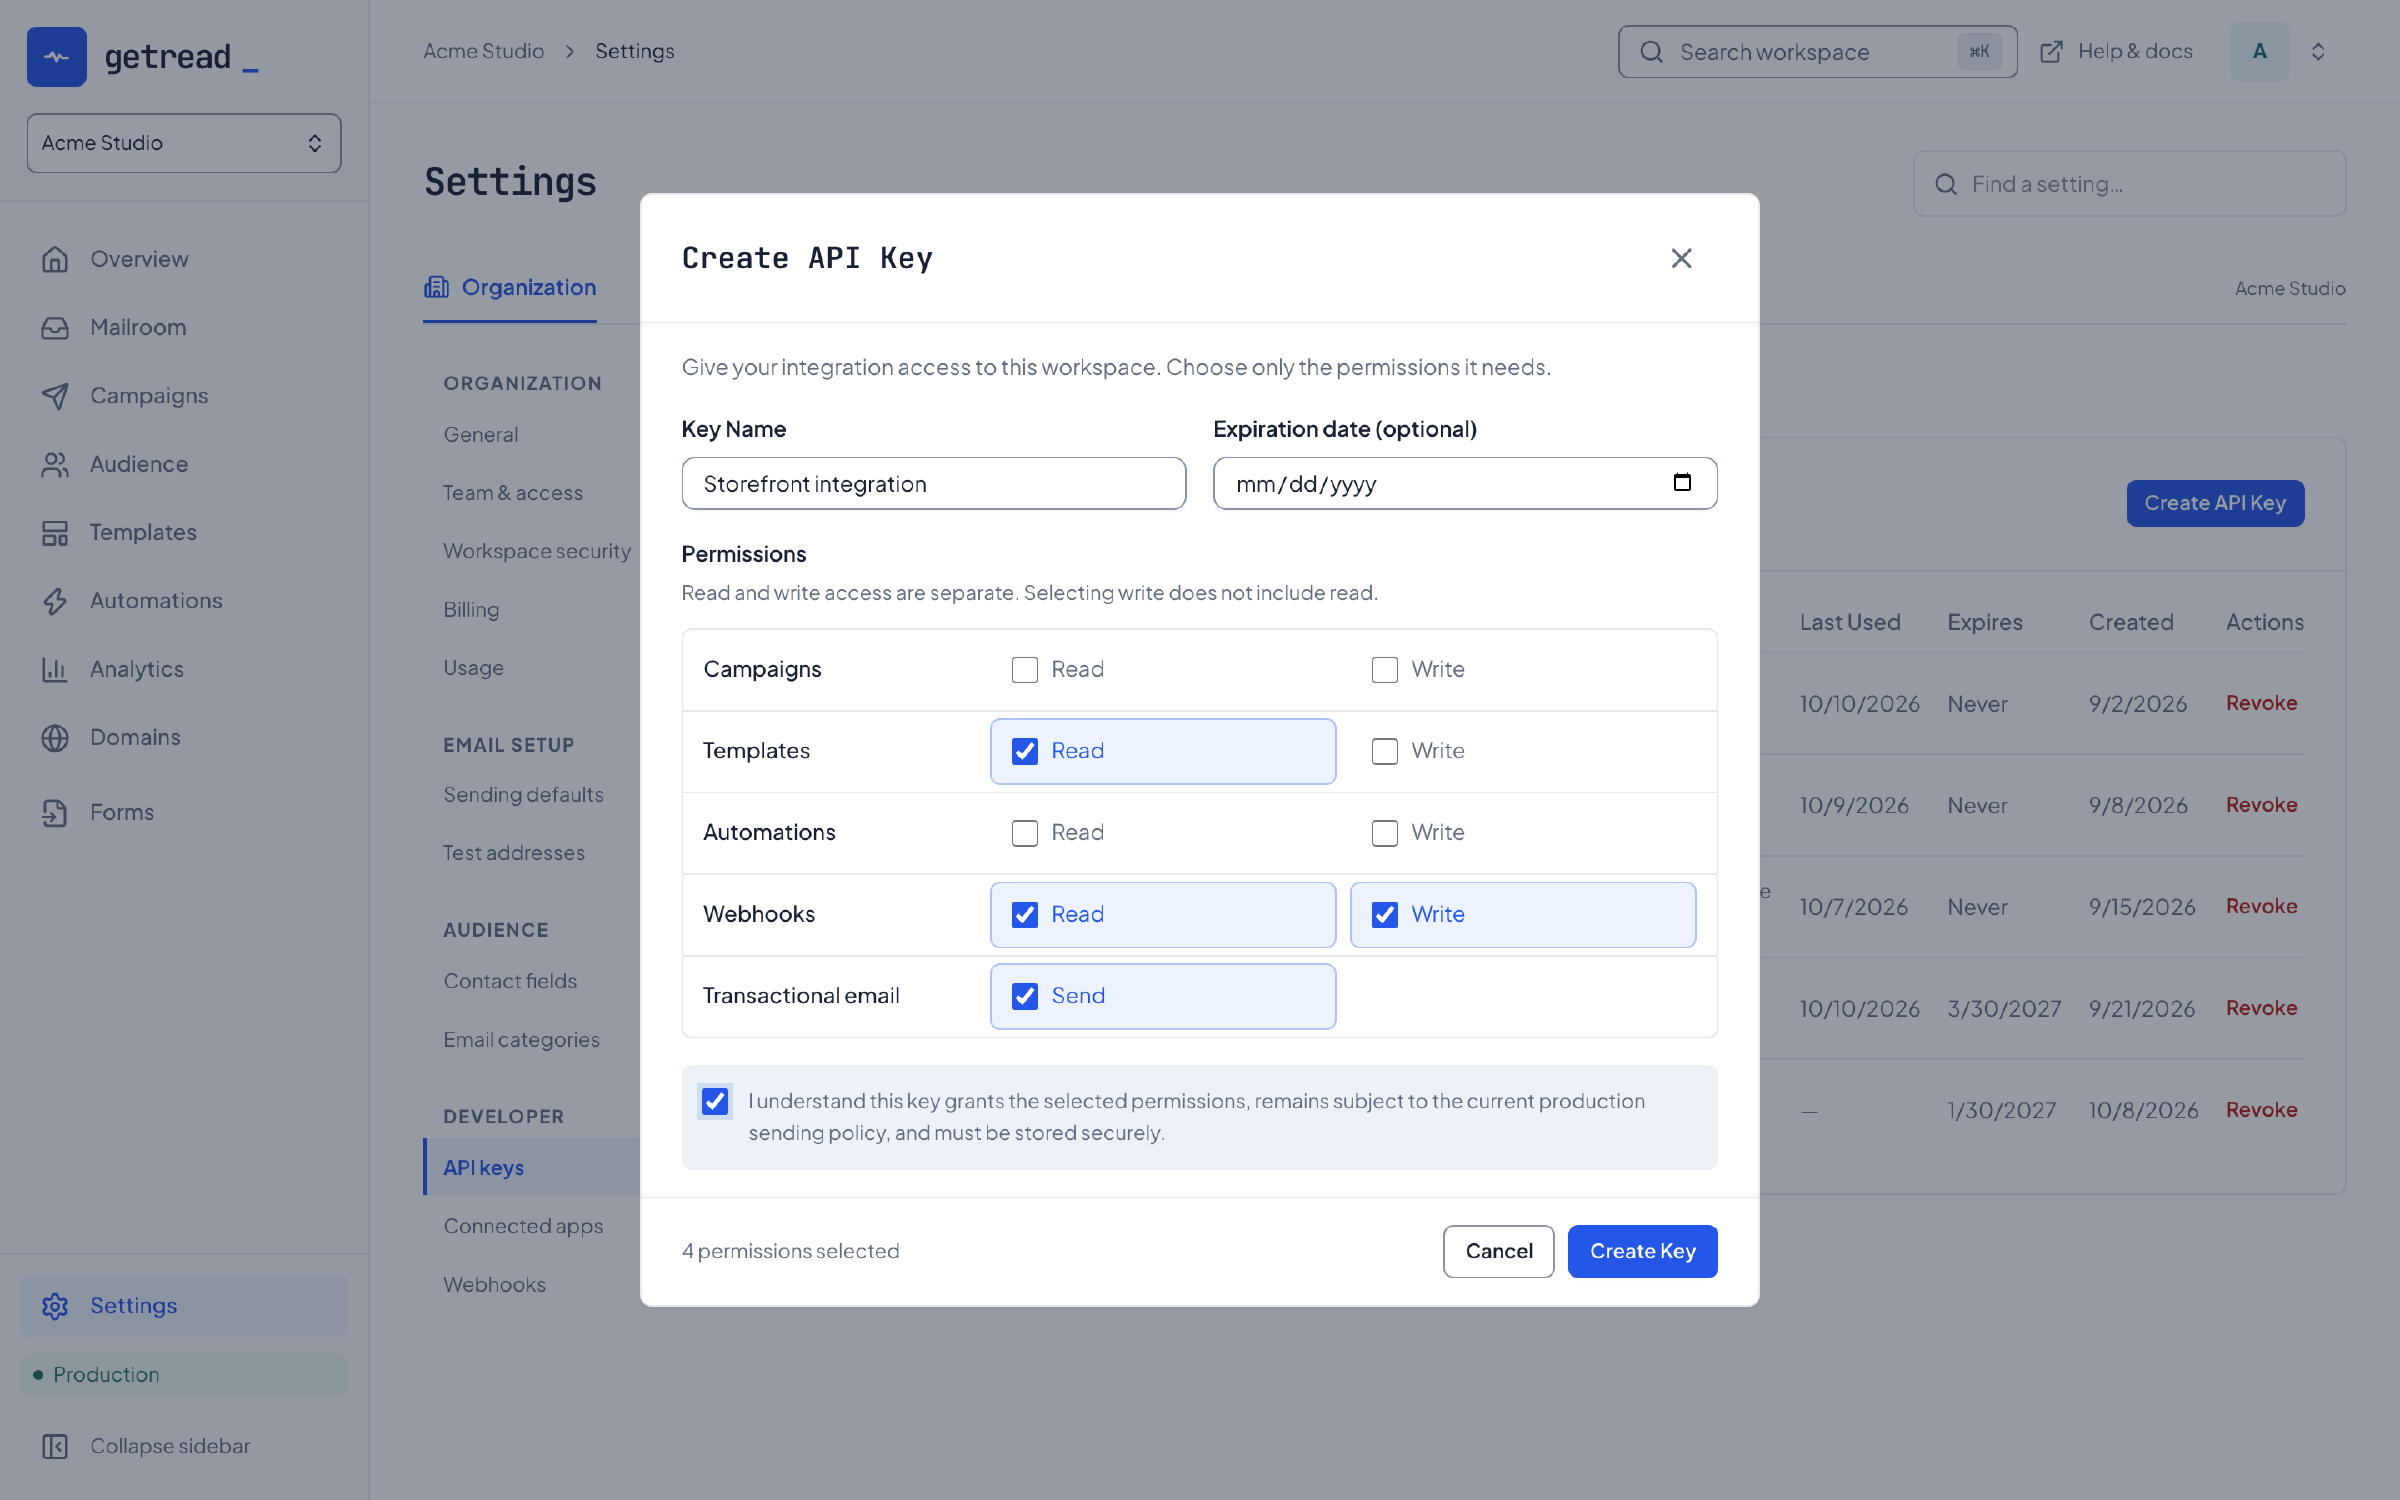
Task: Close the Create API Key dialog
Action: pos(1682,258)
